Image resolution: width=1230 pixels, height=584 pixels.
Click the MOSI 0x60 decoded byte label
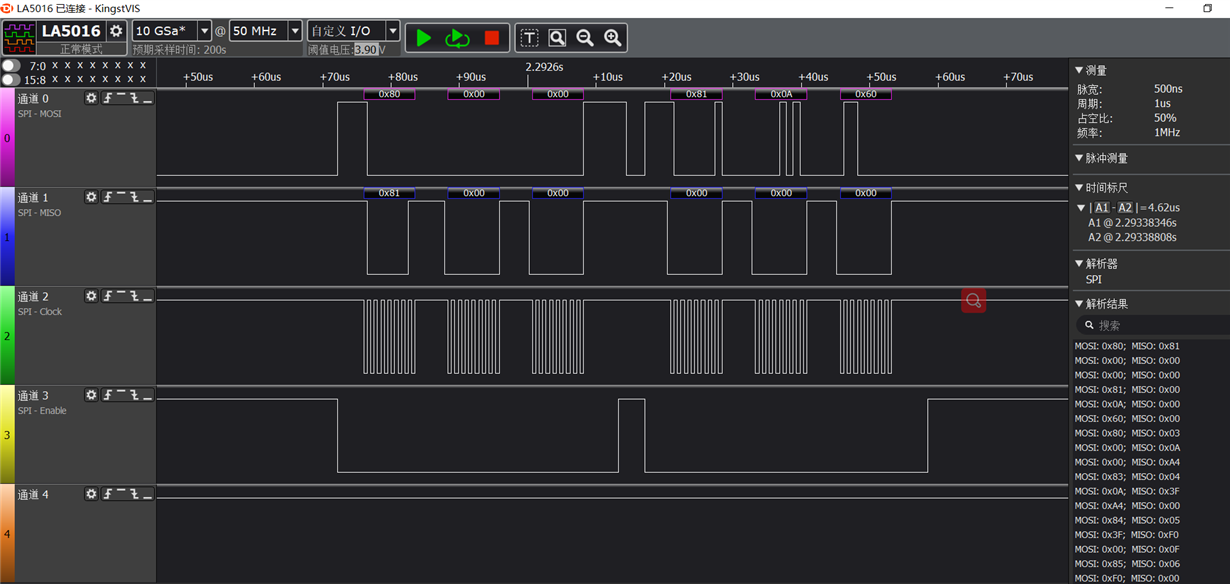click(865, 94)
